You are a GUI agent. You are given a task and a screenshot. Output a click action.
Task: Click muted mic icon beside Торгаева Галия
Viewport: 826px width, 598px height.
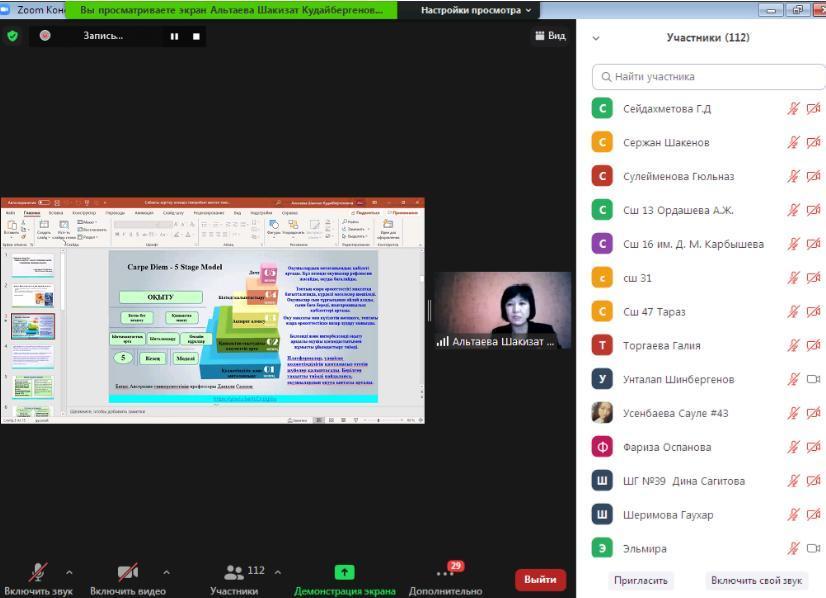[793, 346]
